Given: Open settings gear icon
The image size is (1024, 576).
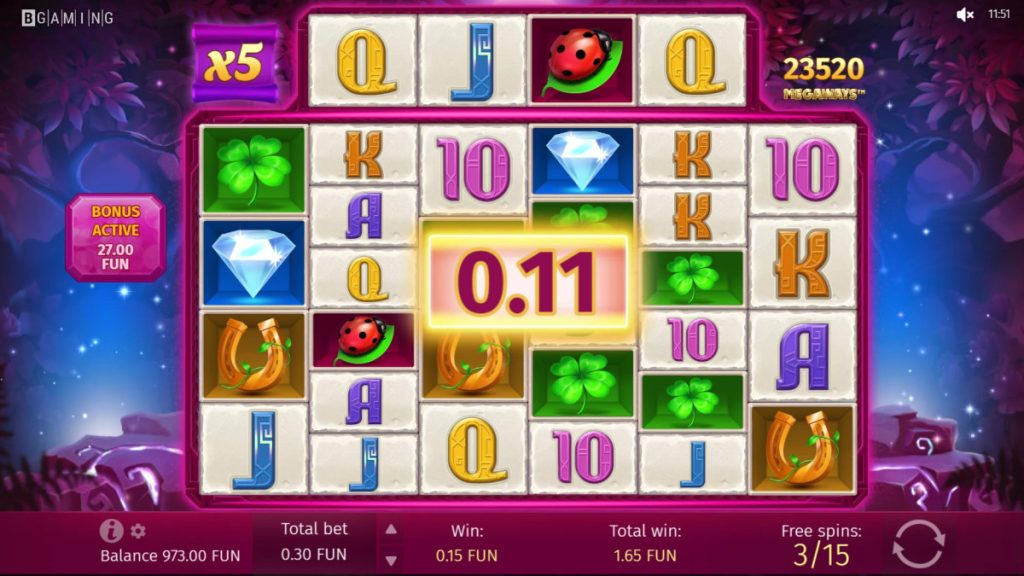Looking at the screenshot, I should pyautogui.click(x=138, y=531).
